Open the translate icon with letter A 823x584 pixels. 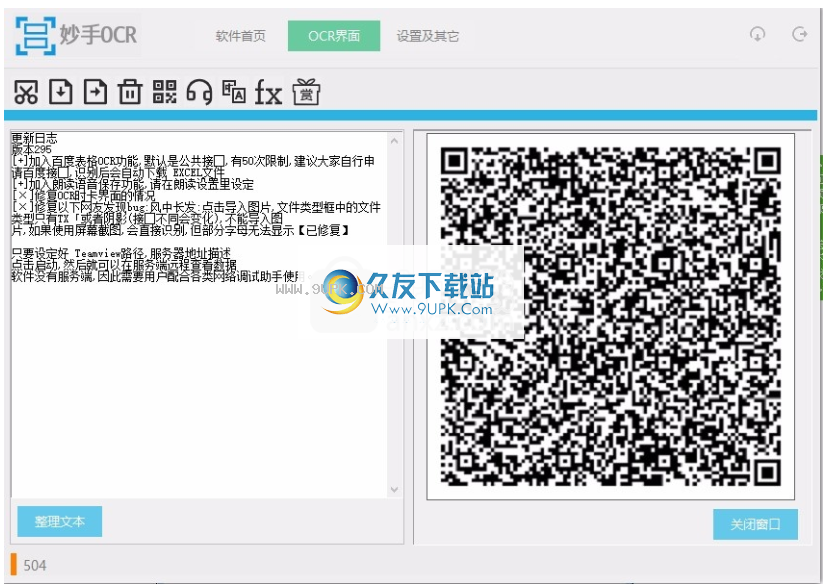click(234, 91)
